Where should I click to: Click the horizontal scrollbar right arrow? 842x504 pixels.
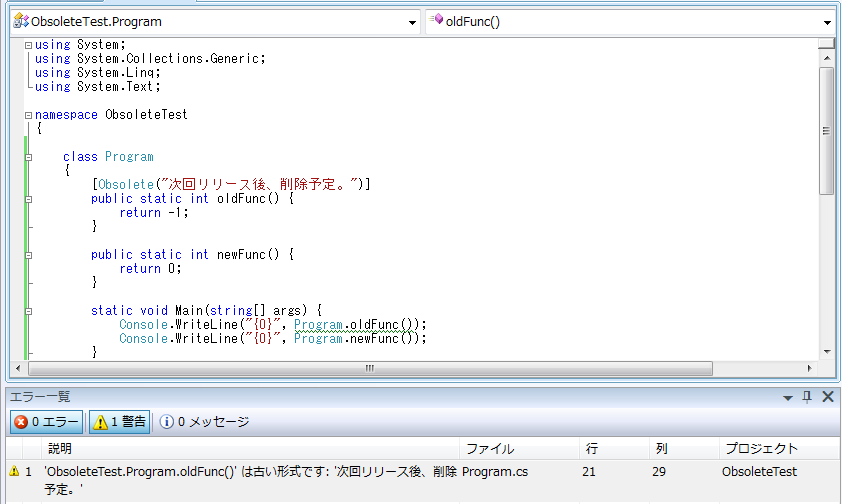810,368
